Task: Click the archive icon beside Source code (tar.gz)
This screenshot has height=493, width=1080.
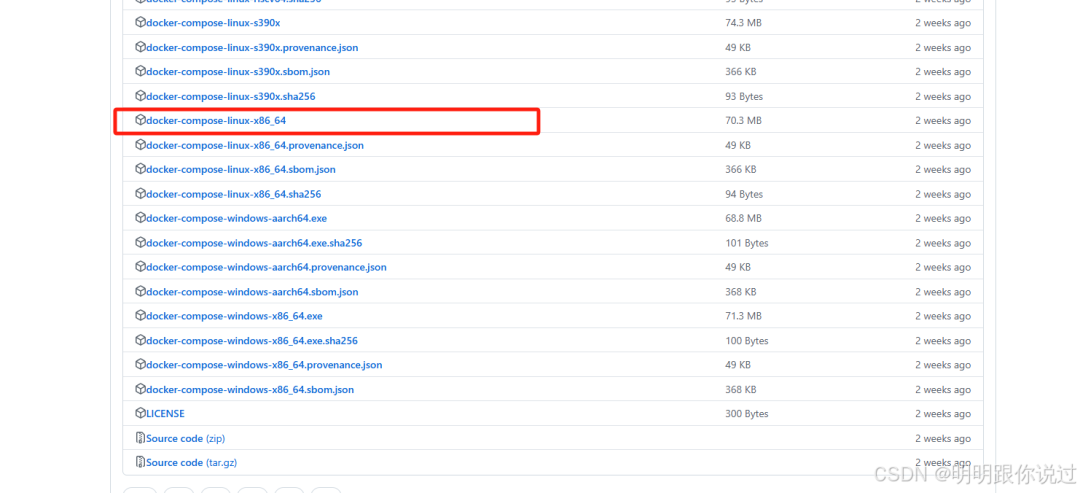Action: click(x=141, y=463)
